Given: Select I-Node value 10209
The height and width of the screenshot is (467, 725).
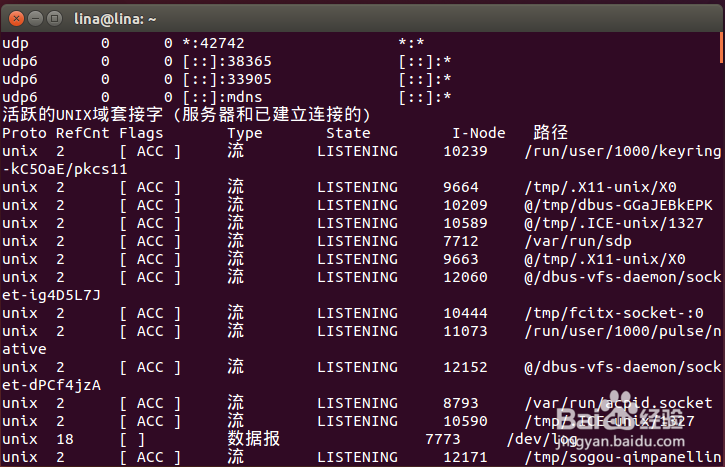Looking at the screenshot, I should click(x=465, y=205).
